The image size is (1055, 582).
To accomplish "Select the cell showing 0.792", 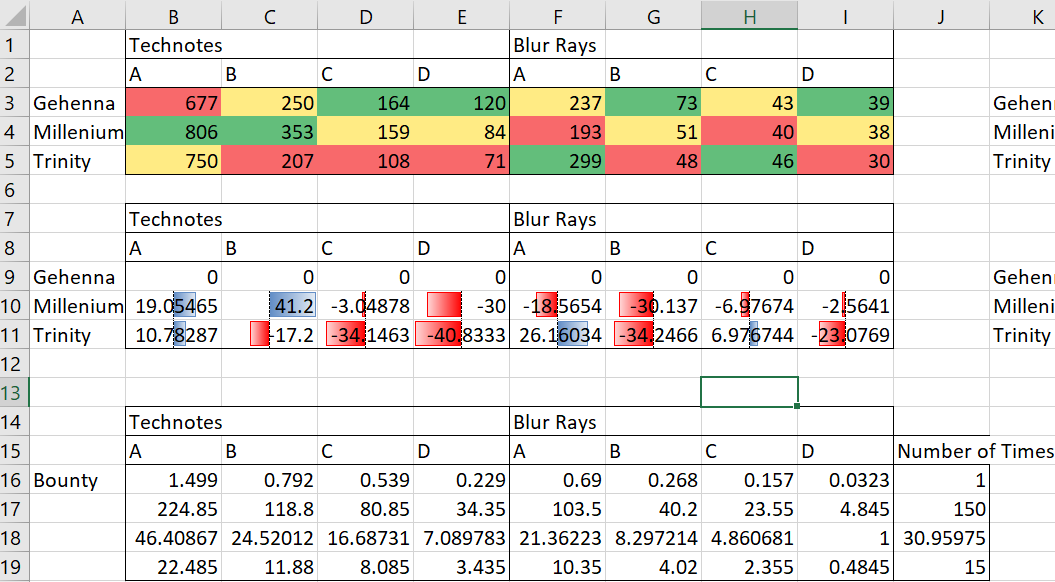I will click(x=269, y=480).
